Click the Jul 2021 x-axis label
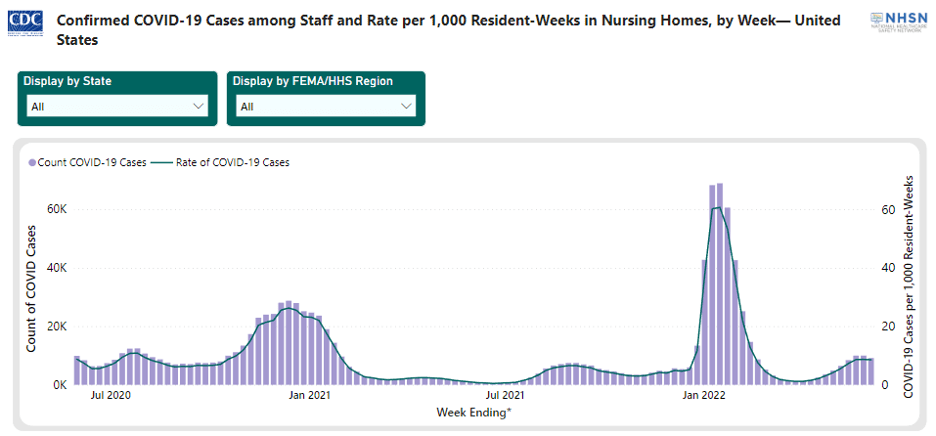 pyautogui.click(x=506, y=396)
